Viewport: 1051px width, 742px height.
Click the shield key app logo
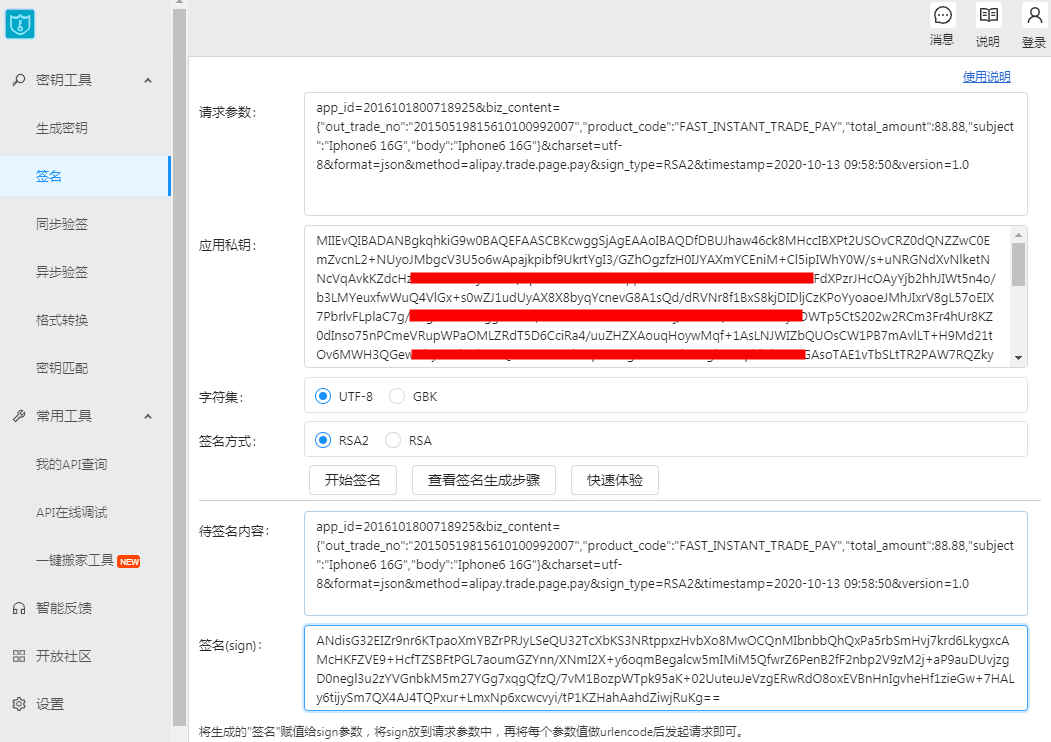20,24
